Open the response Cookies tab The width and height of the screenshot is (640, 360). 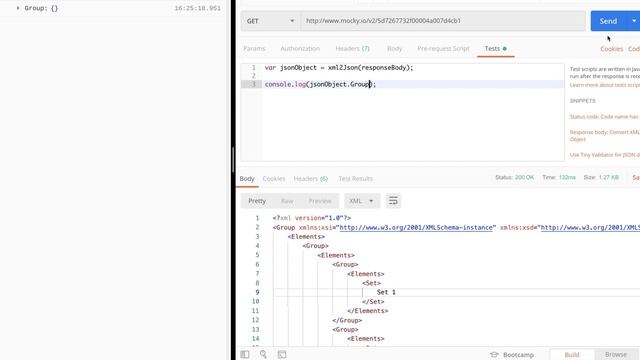273,179
